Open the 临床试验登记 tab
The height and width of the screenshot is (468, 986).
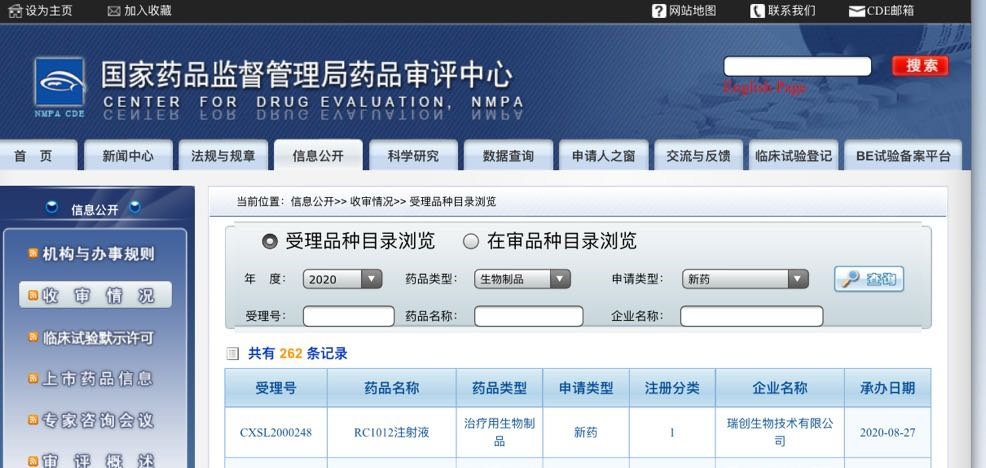coord(793,156)
